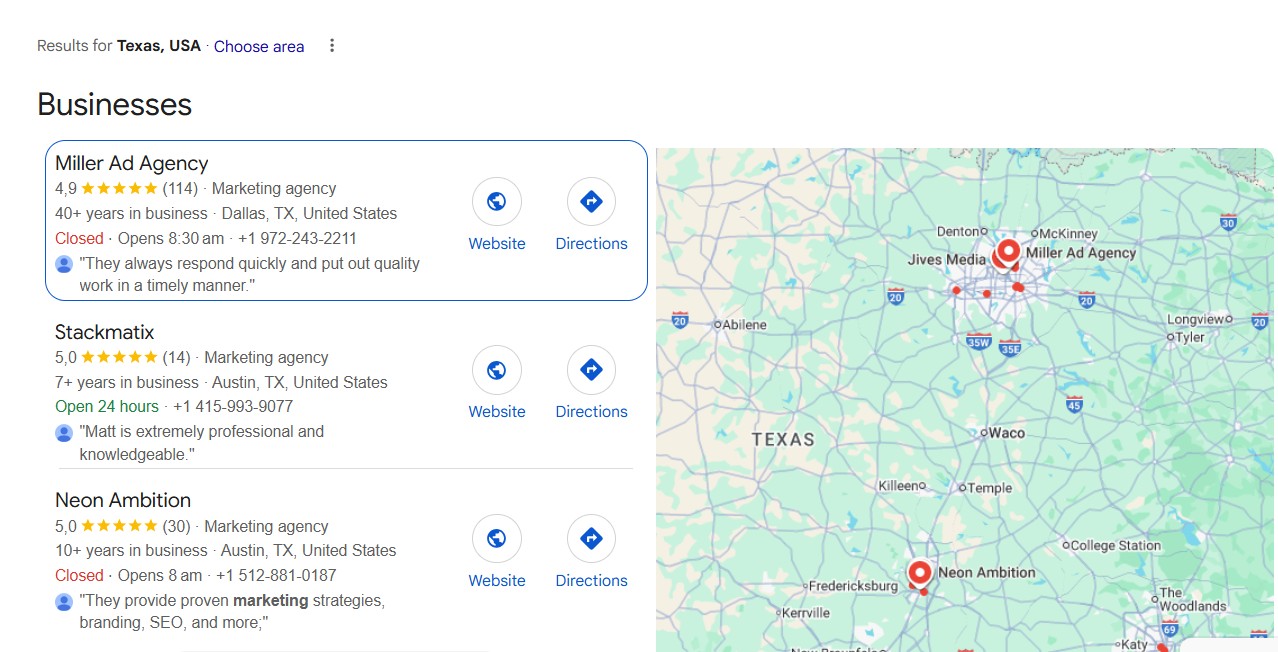Screen dimensions: 1278x652
Task: Open Miller Ad Agency website globe icon
Action: point(497,202)
